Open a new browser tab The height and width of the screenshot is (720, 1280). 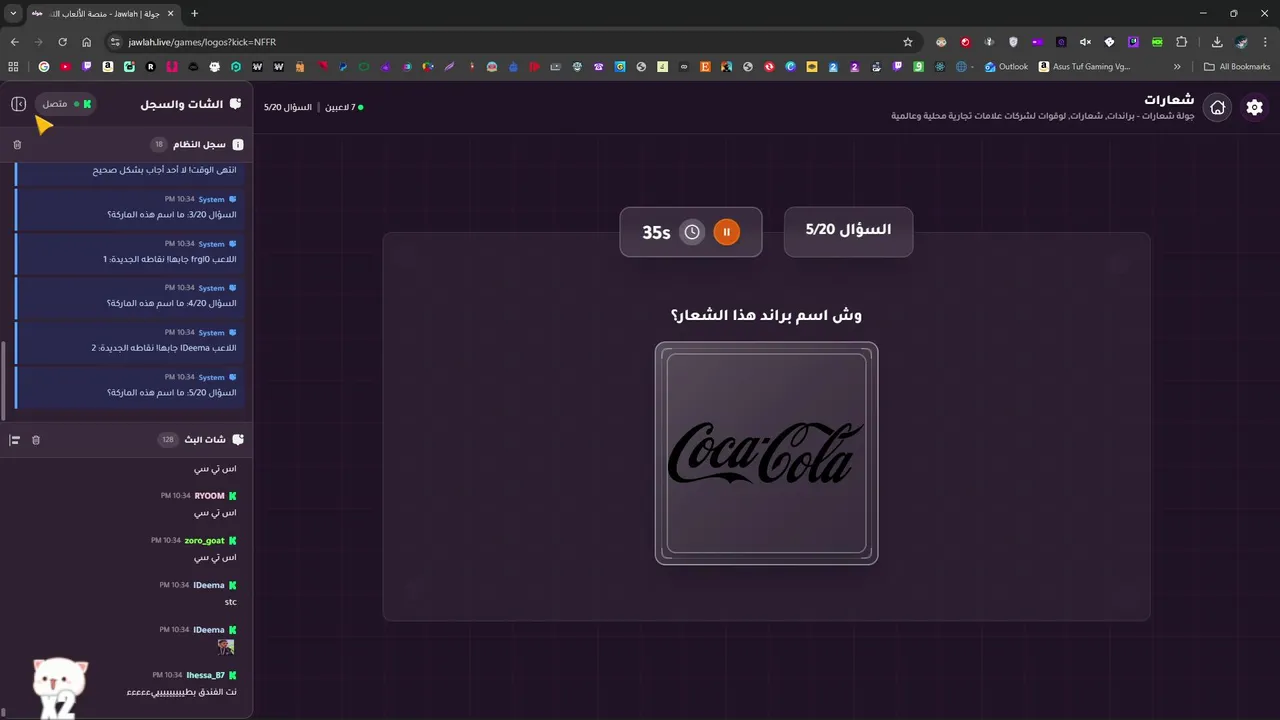pos(194,13)
